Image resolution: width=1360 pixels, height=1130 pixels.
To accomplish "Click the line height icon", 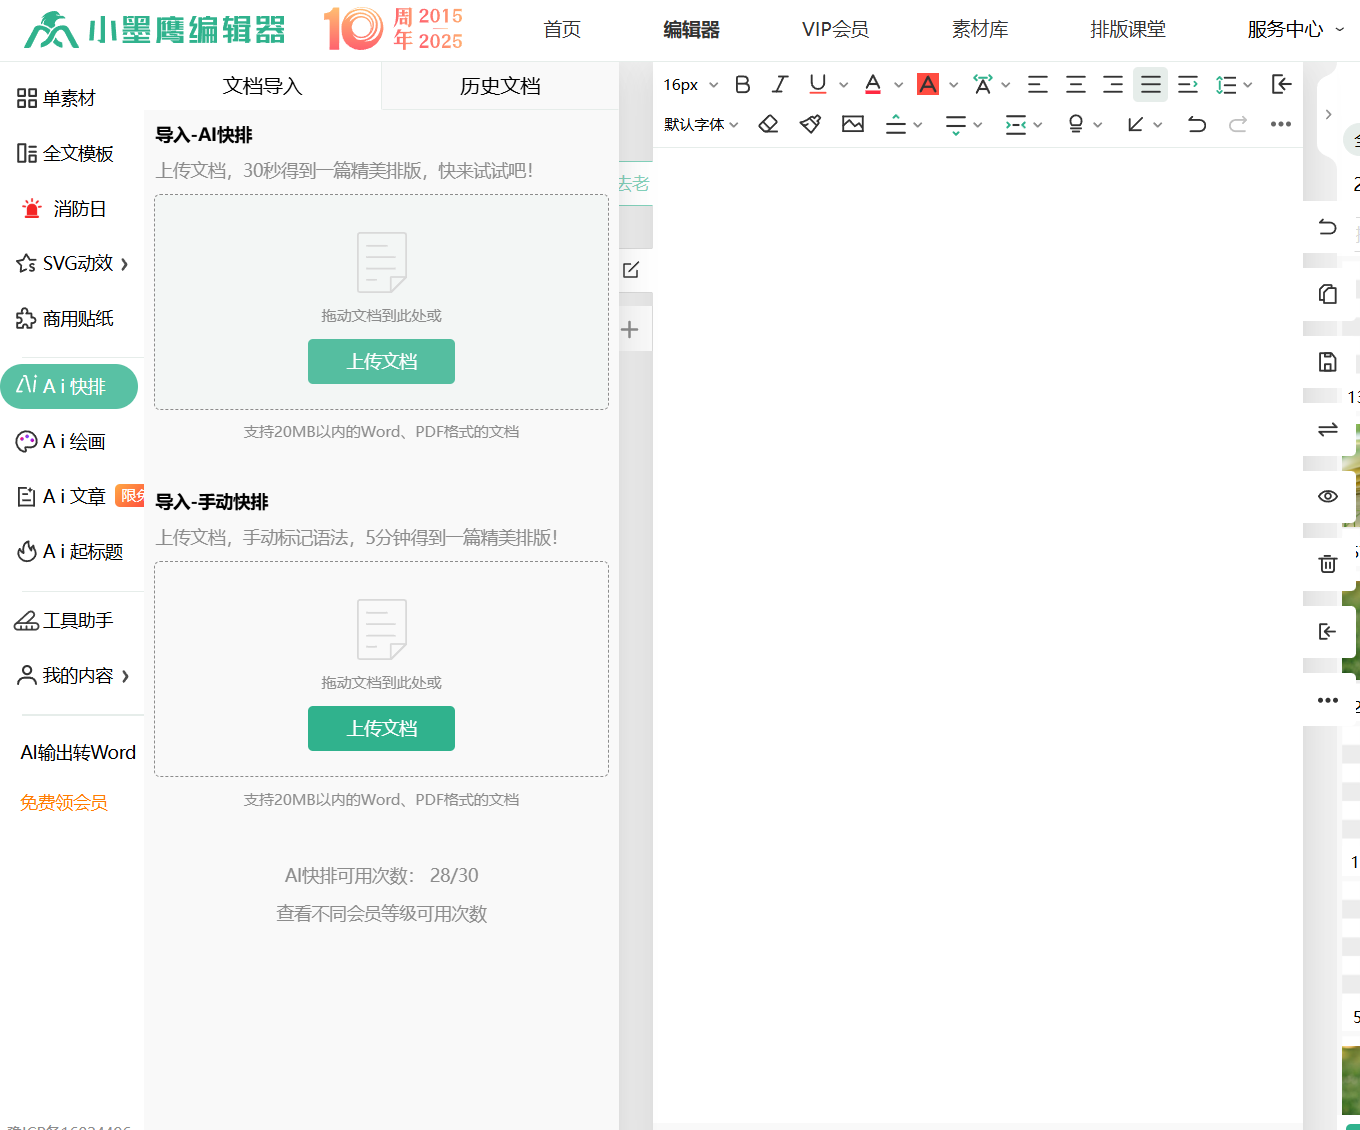I will (1226, 85).
